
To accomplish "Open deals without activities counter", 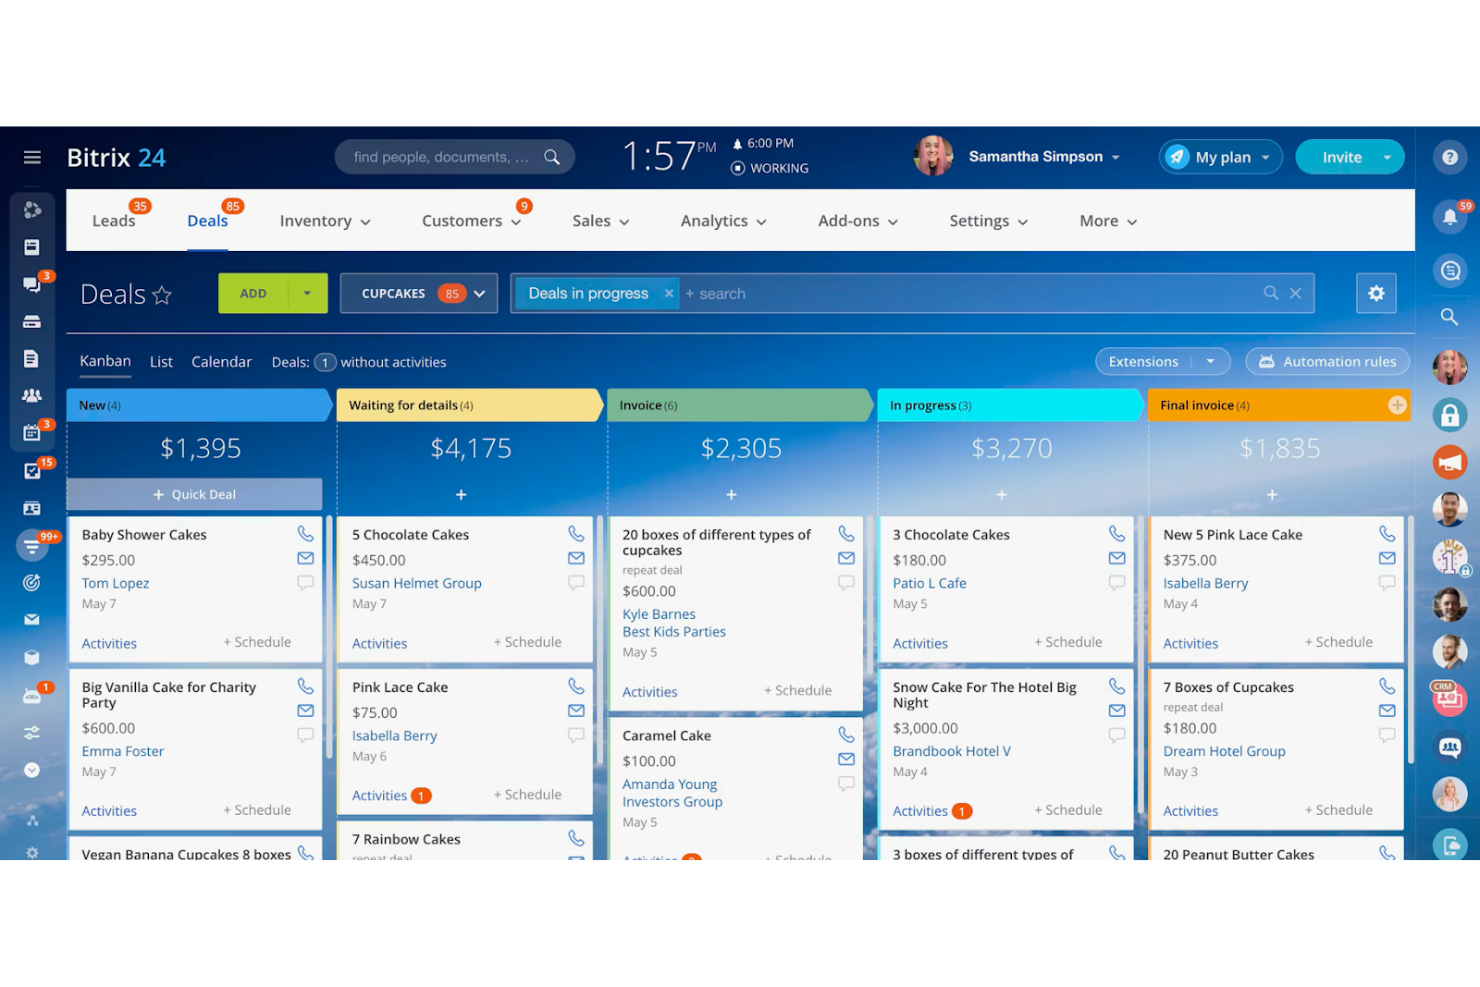I will click(325, 362).
